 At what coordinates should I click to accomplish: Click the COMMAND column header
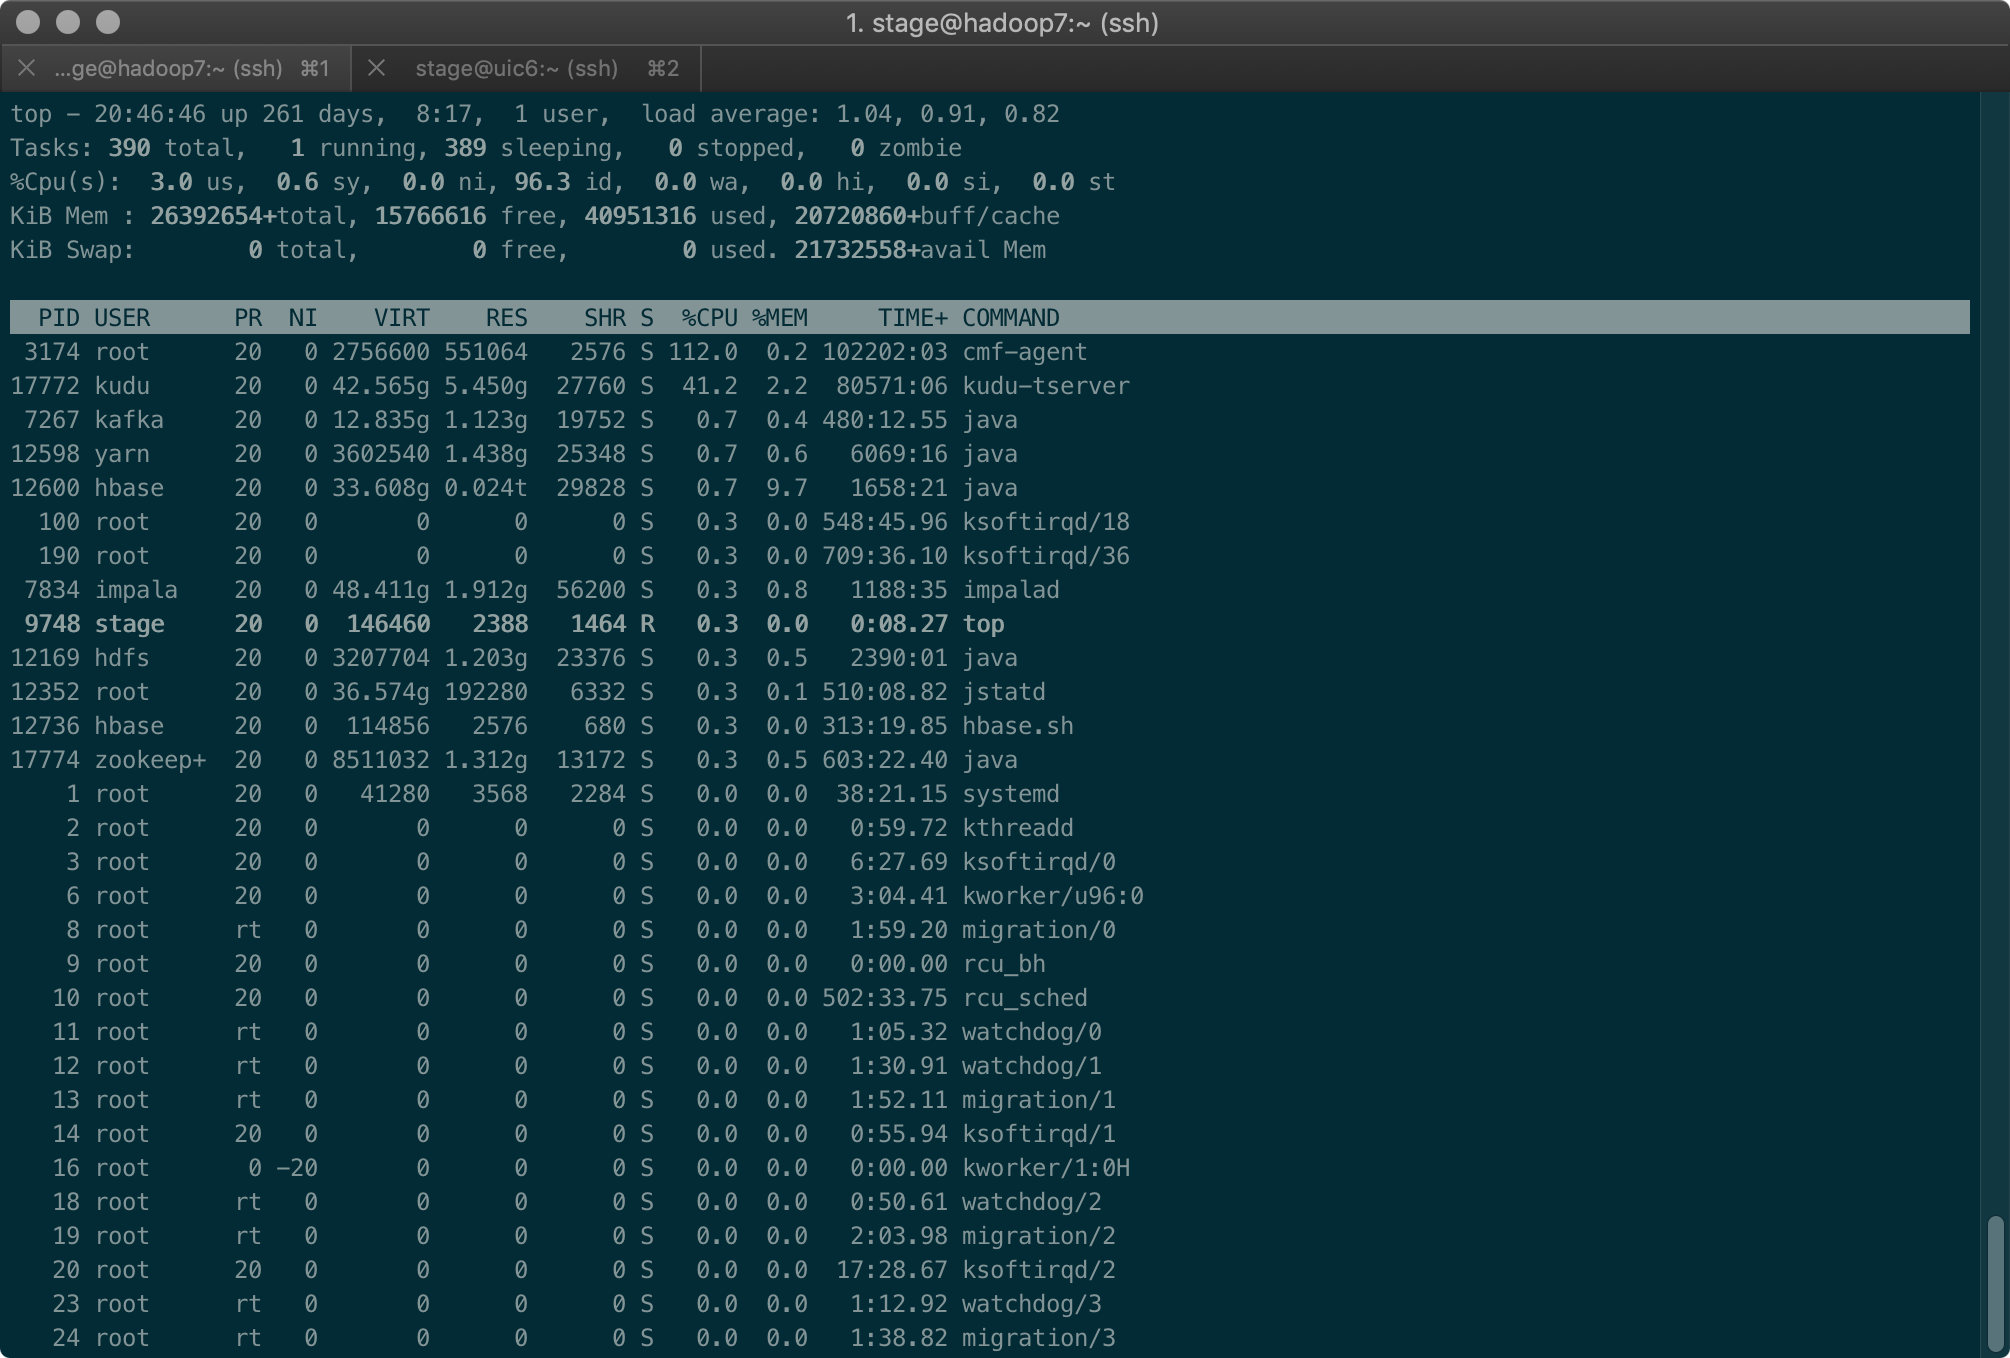pos(1010,318)
